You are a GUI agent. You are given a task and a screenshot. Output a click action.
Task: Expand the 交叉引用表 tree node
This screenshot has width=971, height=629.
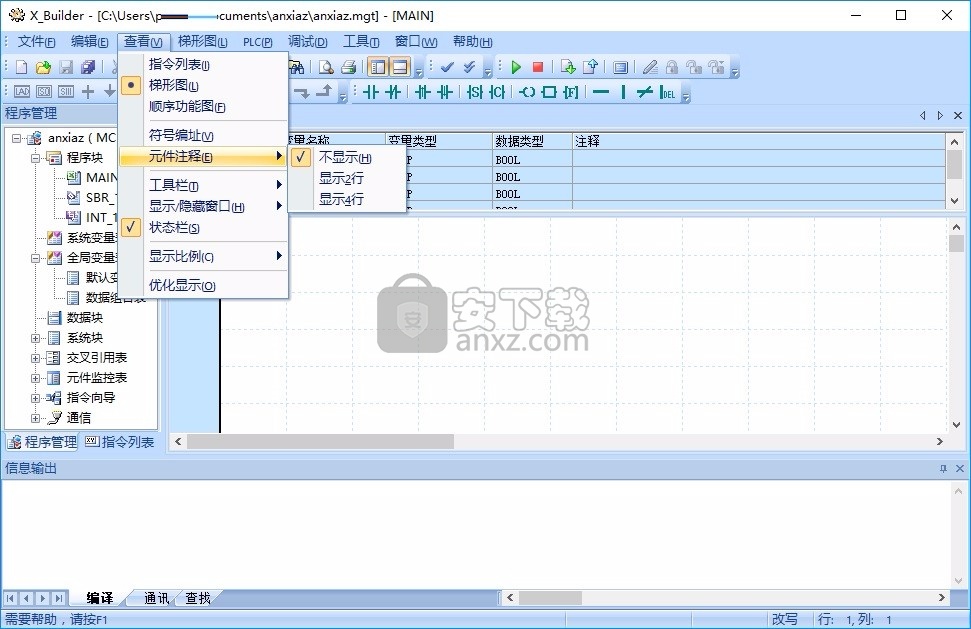(x=36, y=358)
